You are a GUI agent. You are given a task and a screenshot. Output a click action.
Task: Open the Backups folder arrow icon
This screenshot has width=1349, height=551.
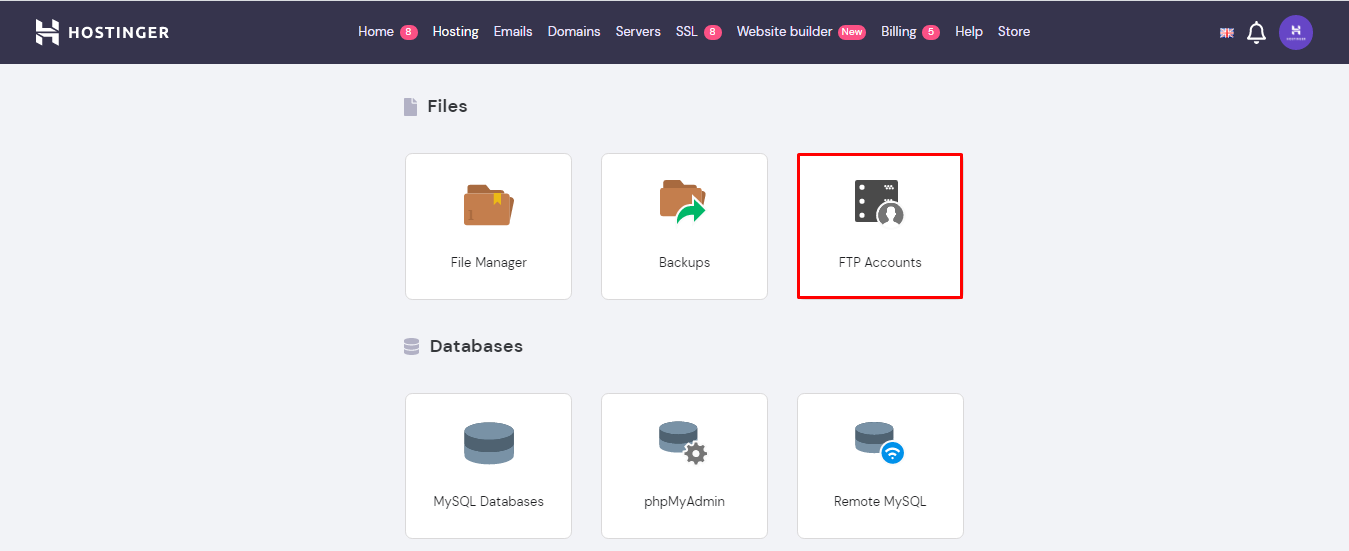click(683, 201)
